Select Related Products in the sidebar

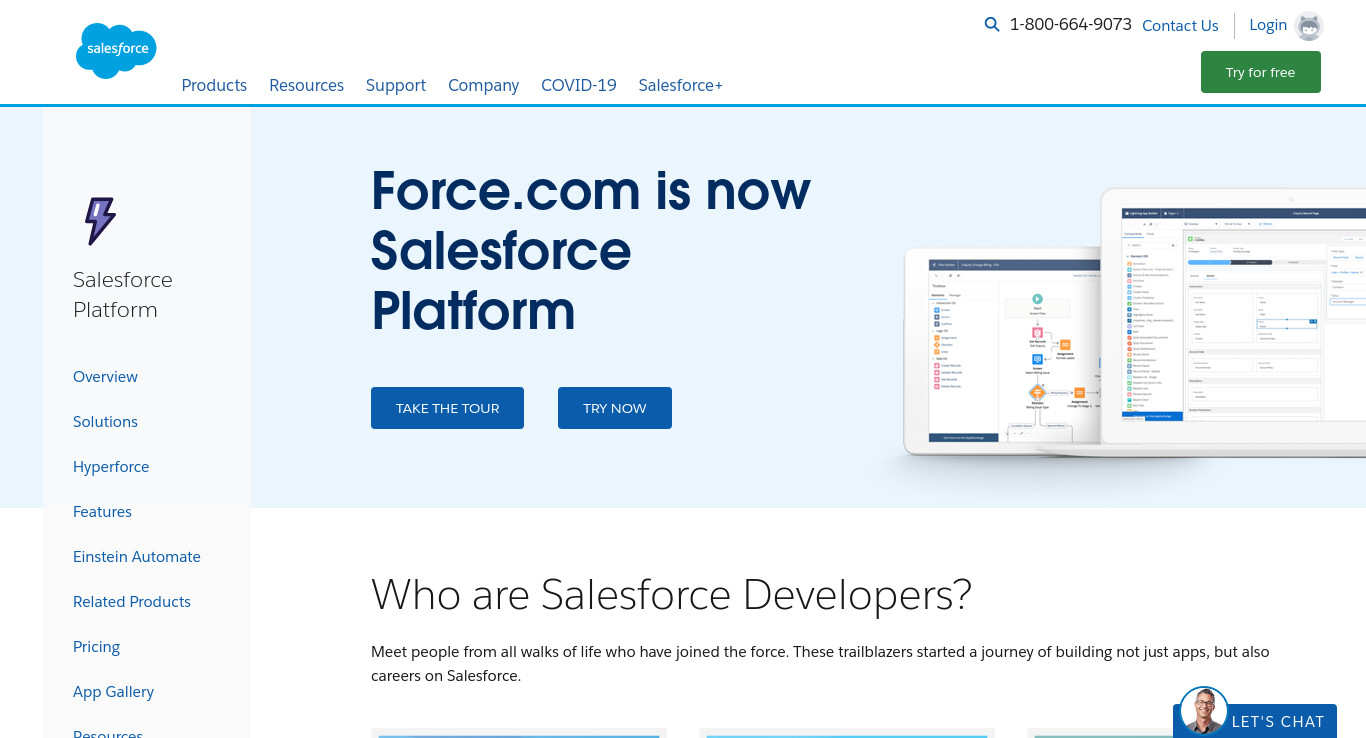coord(132,602)
